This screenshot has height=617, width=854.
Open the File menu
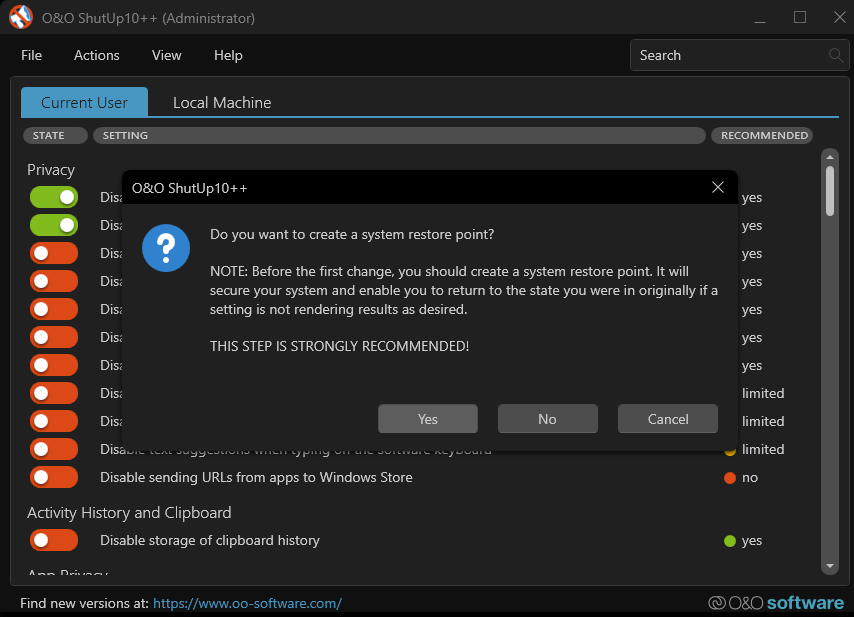pyautogui.click(x=32, y=55)
